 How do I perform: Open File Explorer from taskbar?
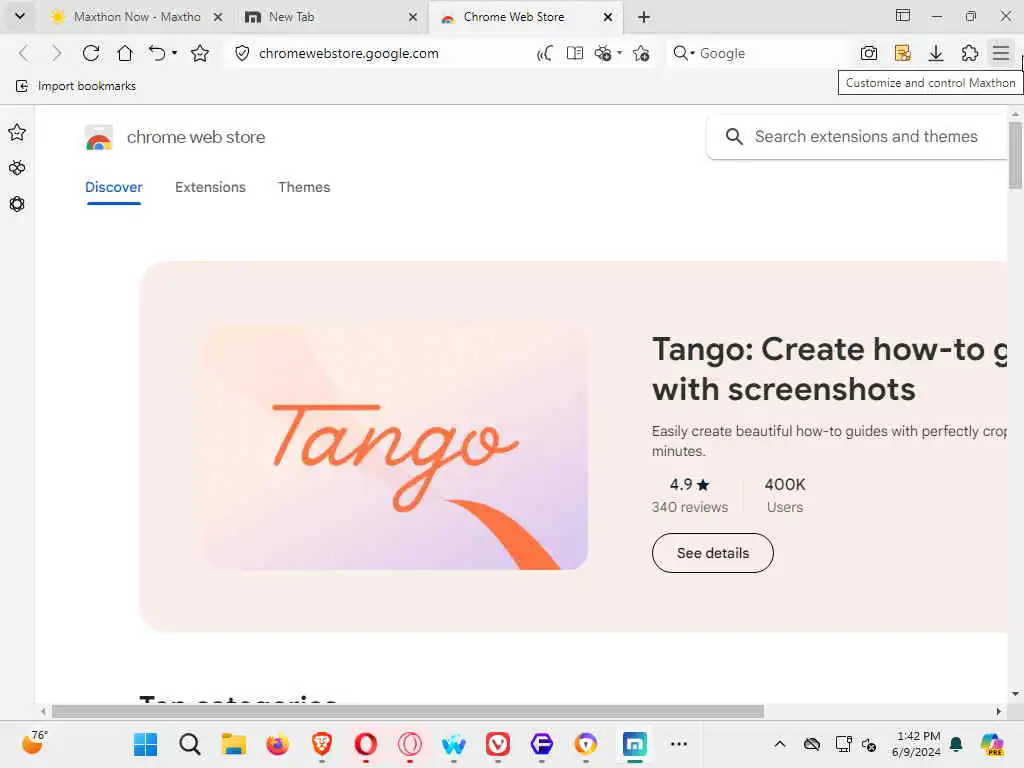[233, 744]
